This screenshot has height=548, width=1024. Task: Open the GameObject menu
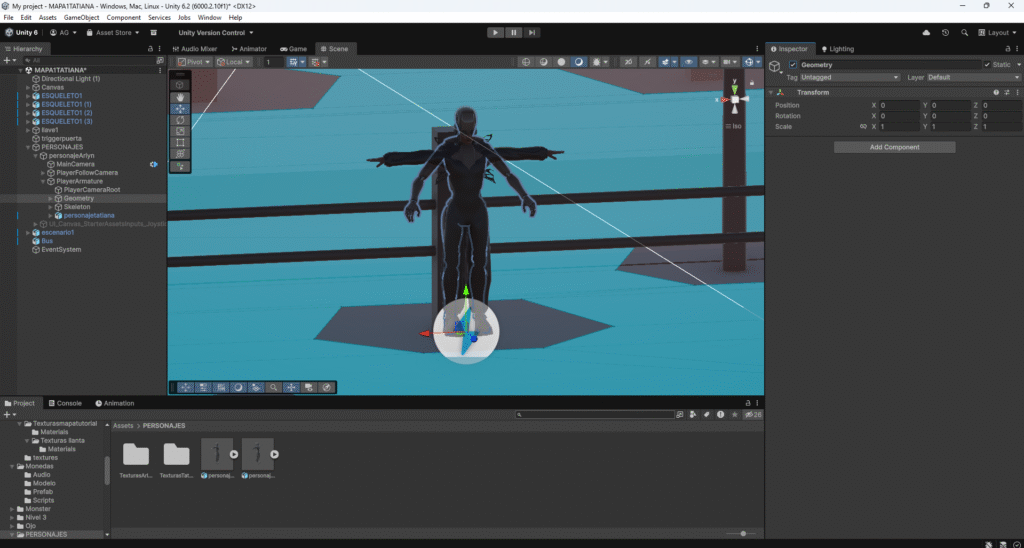[x=81, y=18]
